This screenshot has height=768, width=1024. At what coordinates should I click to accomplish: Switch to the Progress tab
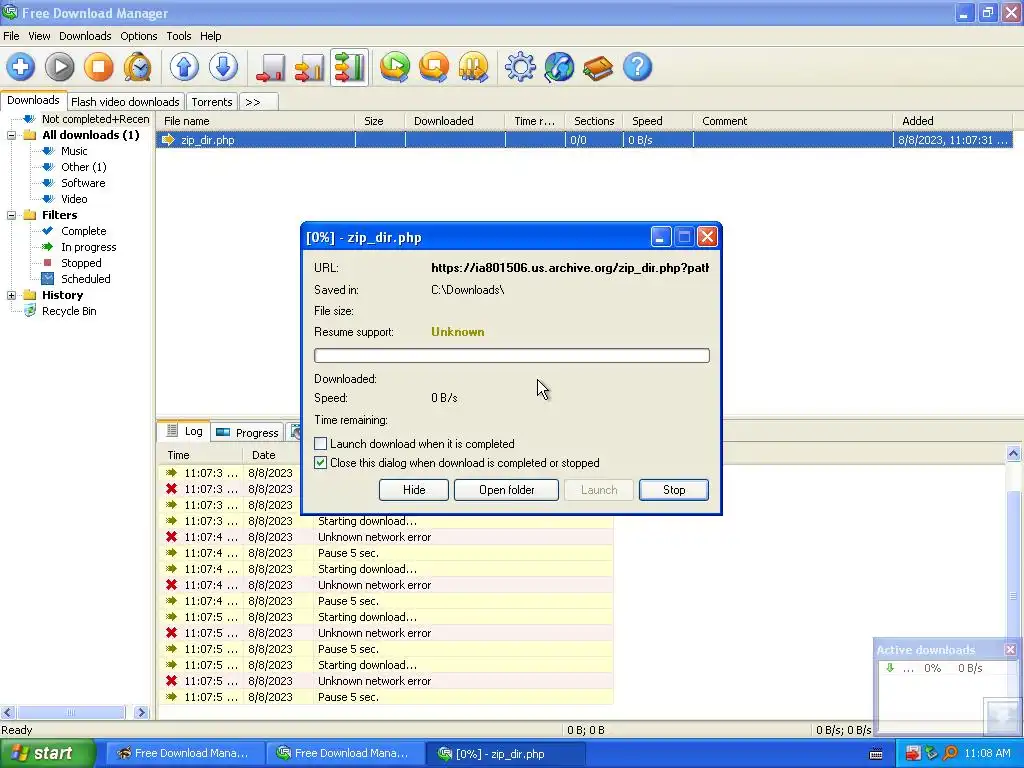pos(248,432)
